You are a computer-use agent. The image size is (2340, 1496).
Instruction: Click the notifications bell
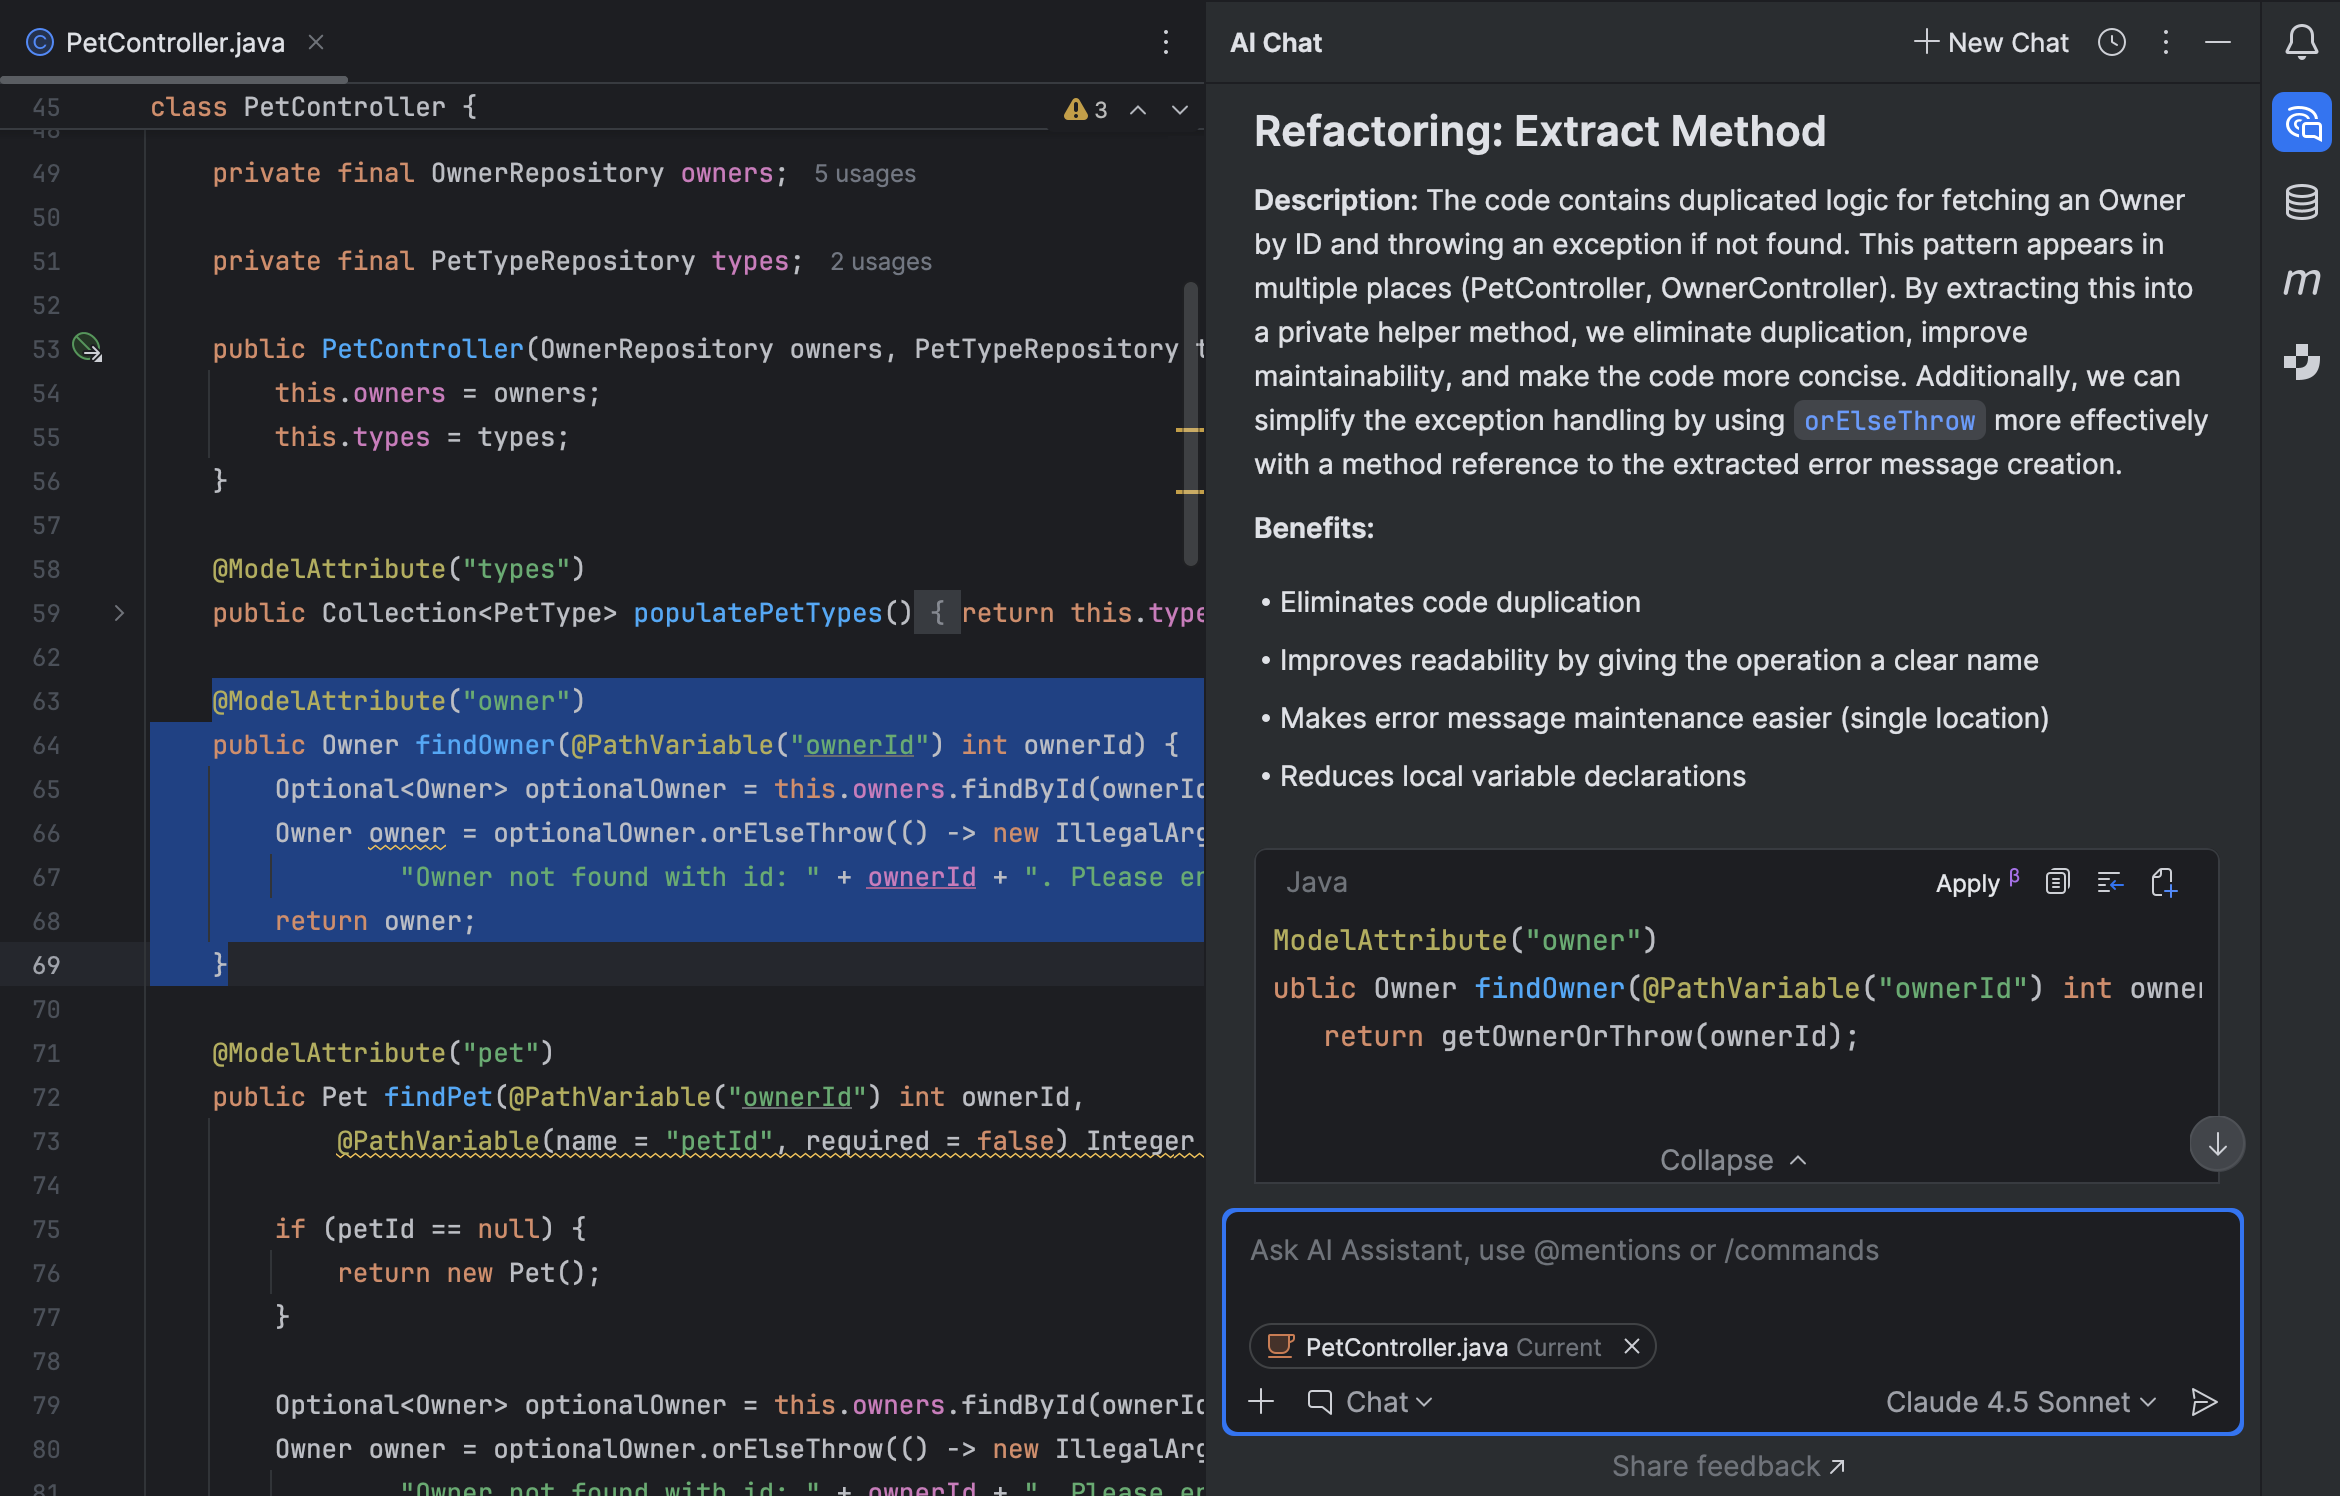tap(2302, 42)
